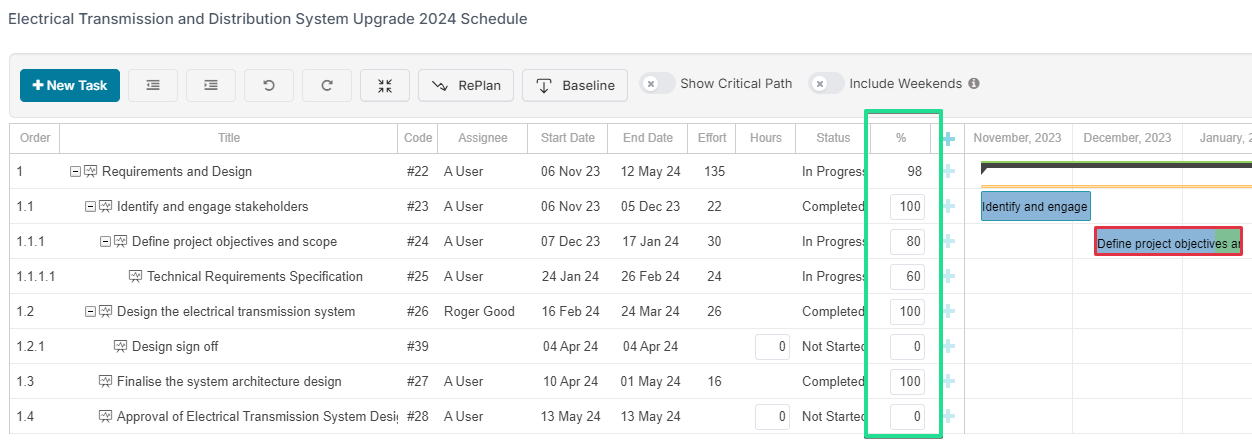Collapse Design the electrical transmission system group
Screen dimensions: 1252x442
pyautogui.click(x=90, y=312)
